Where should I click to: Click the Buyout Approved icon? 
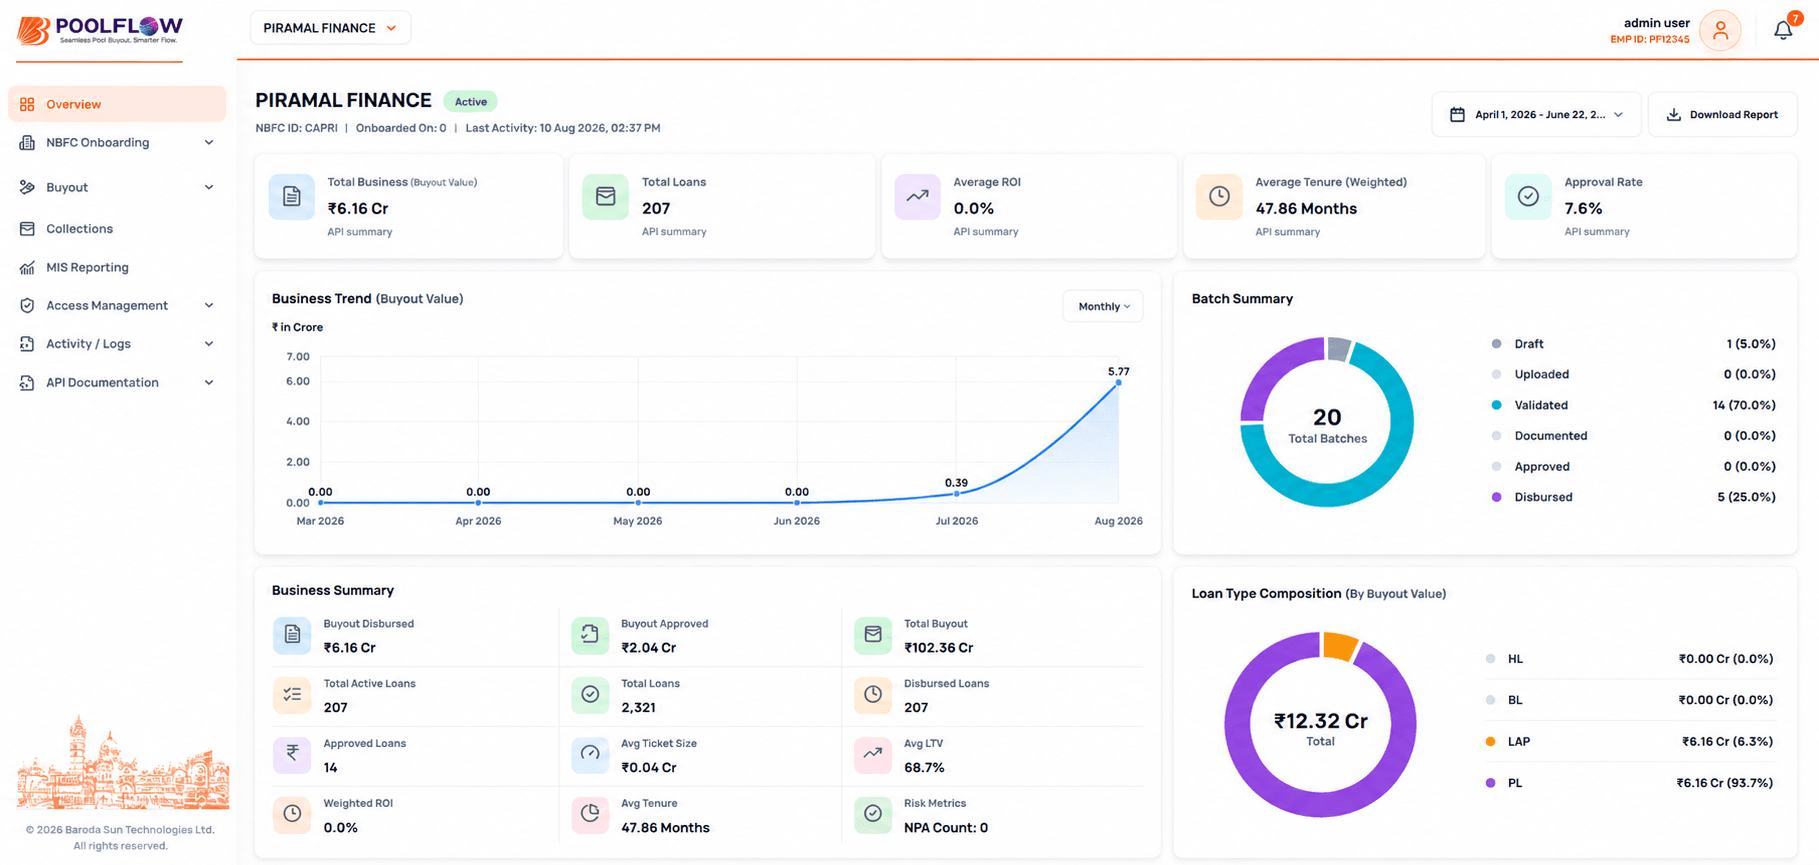click(590, 635)
